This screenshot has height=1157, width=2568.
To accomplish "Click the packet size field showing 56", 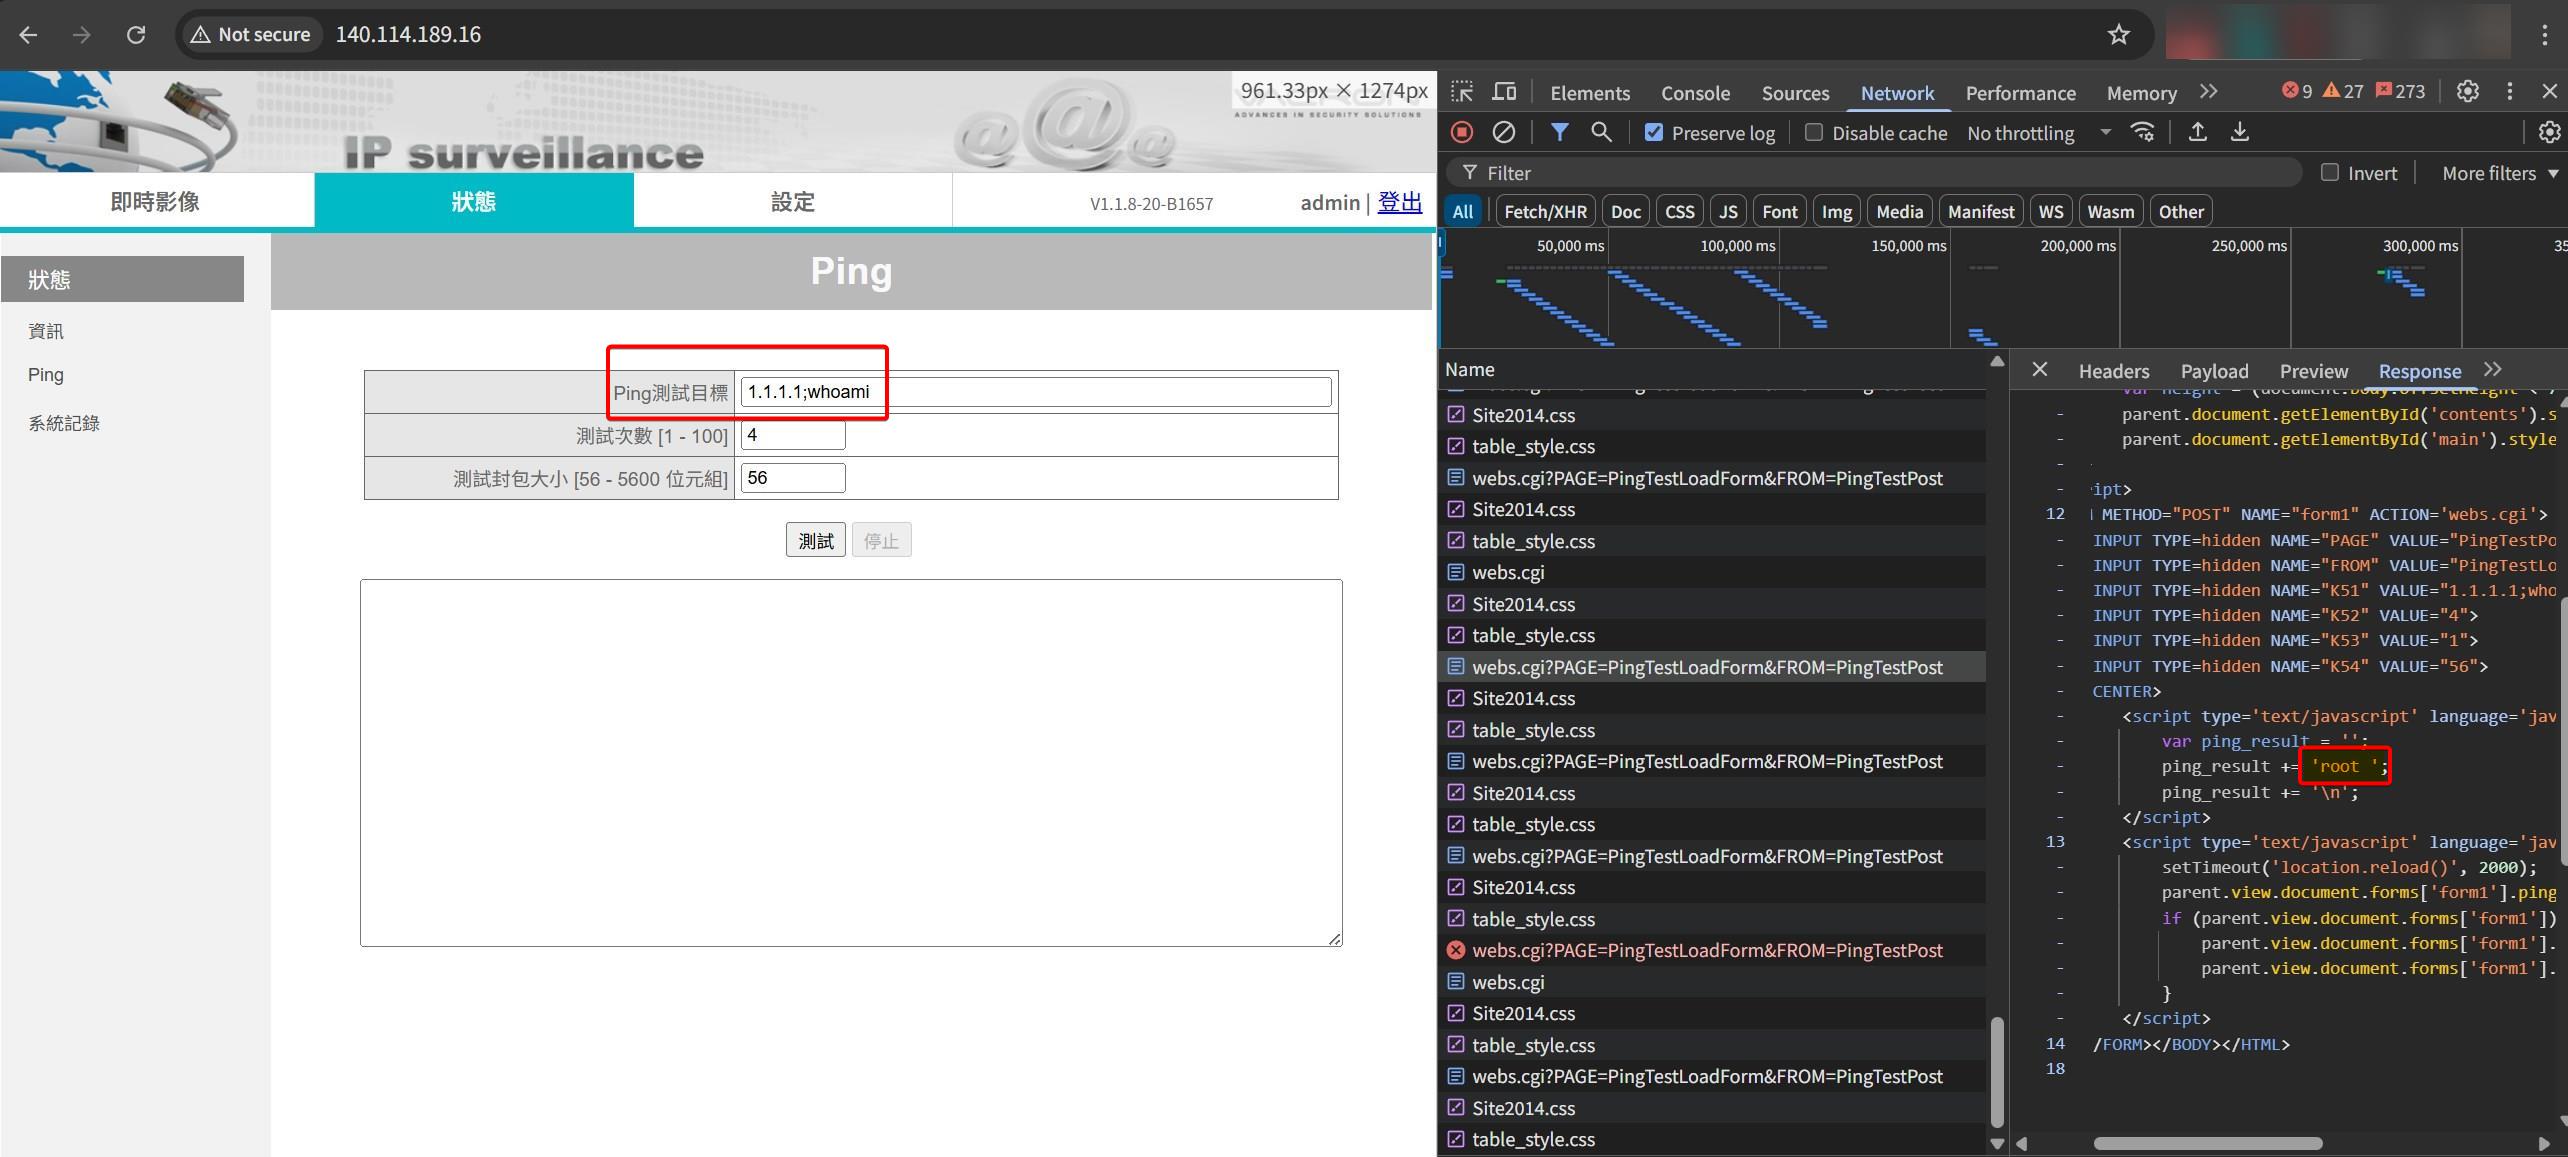I will (x=792, y=478).
